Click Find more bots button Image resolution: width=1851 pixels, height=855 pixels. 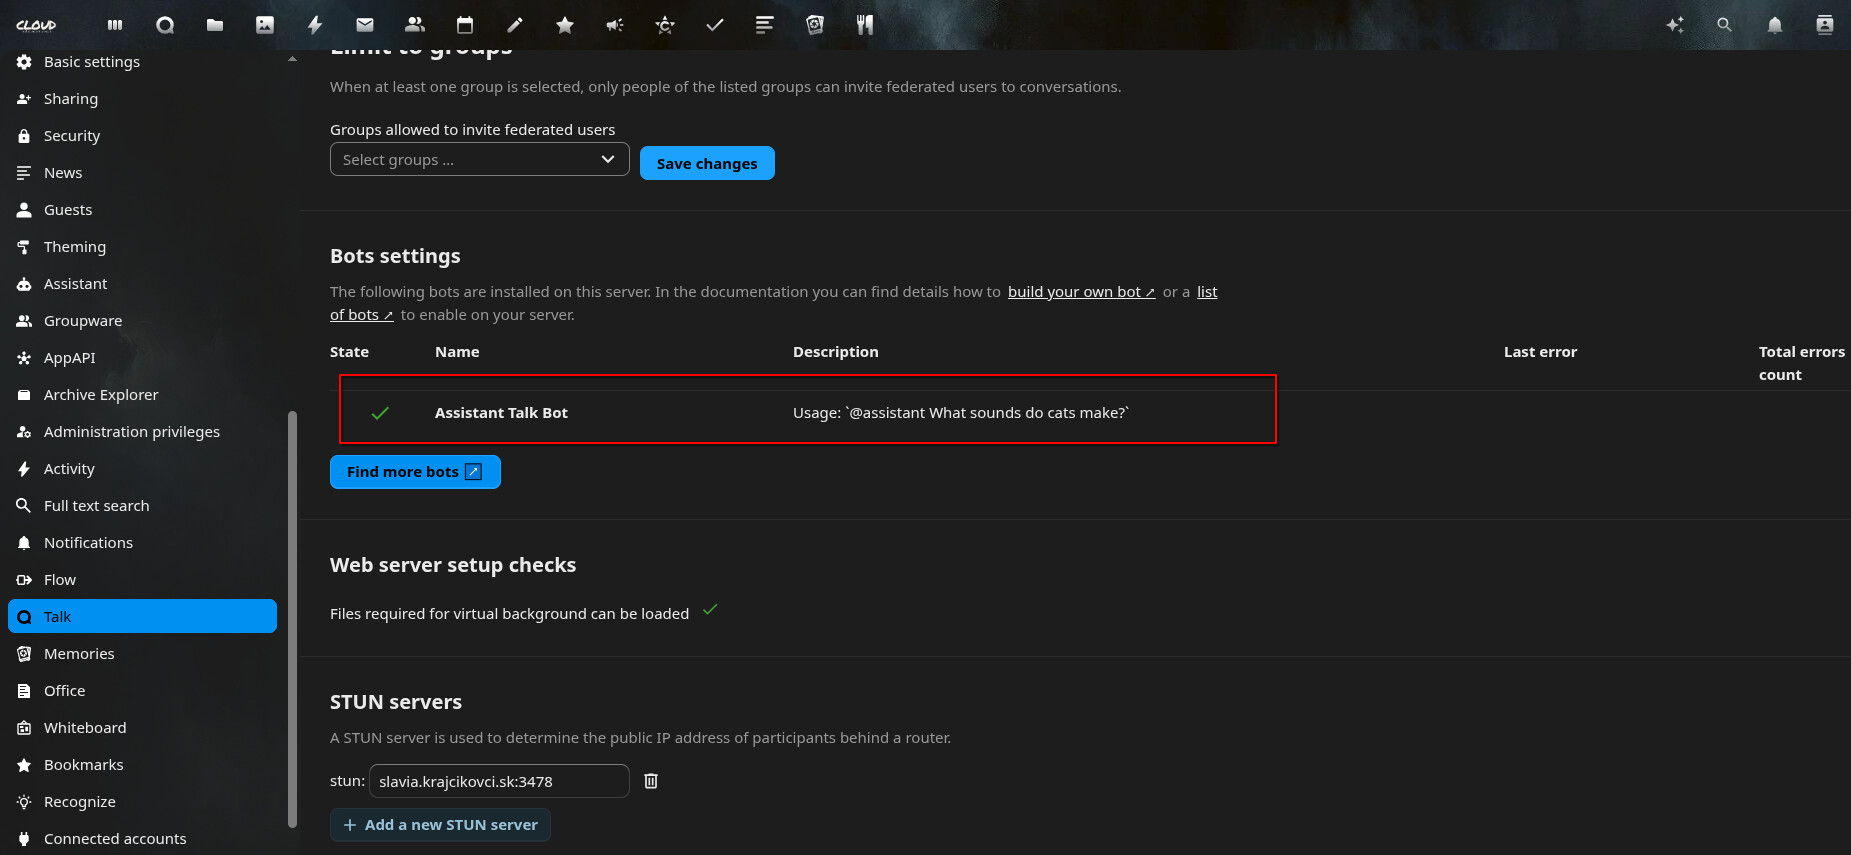(x=415, y=472)
